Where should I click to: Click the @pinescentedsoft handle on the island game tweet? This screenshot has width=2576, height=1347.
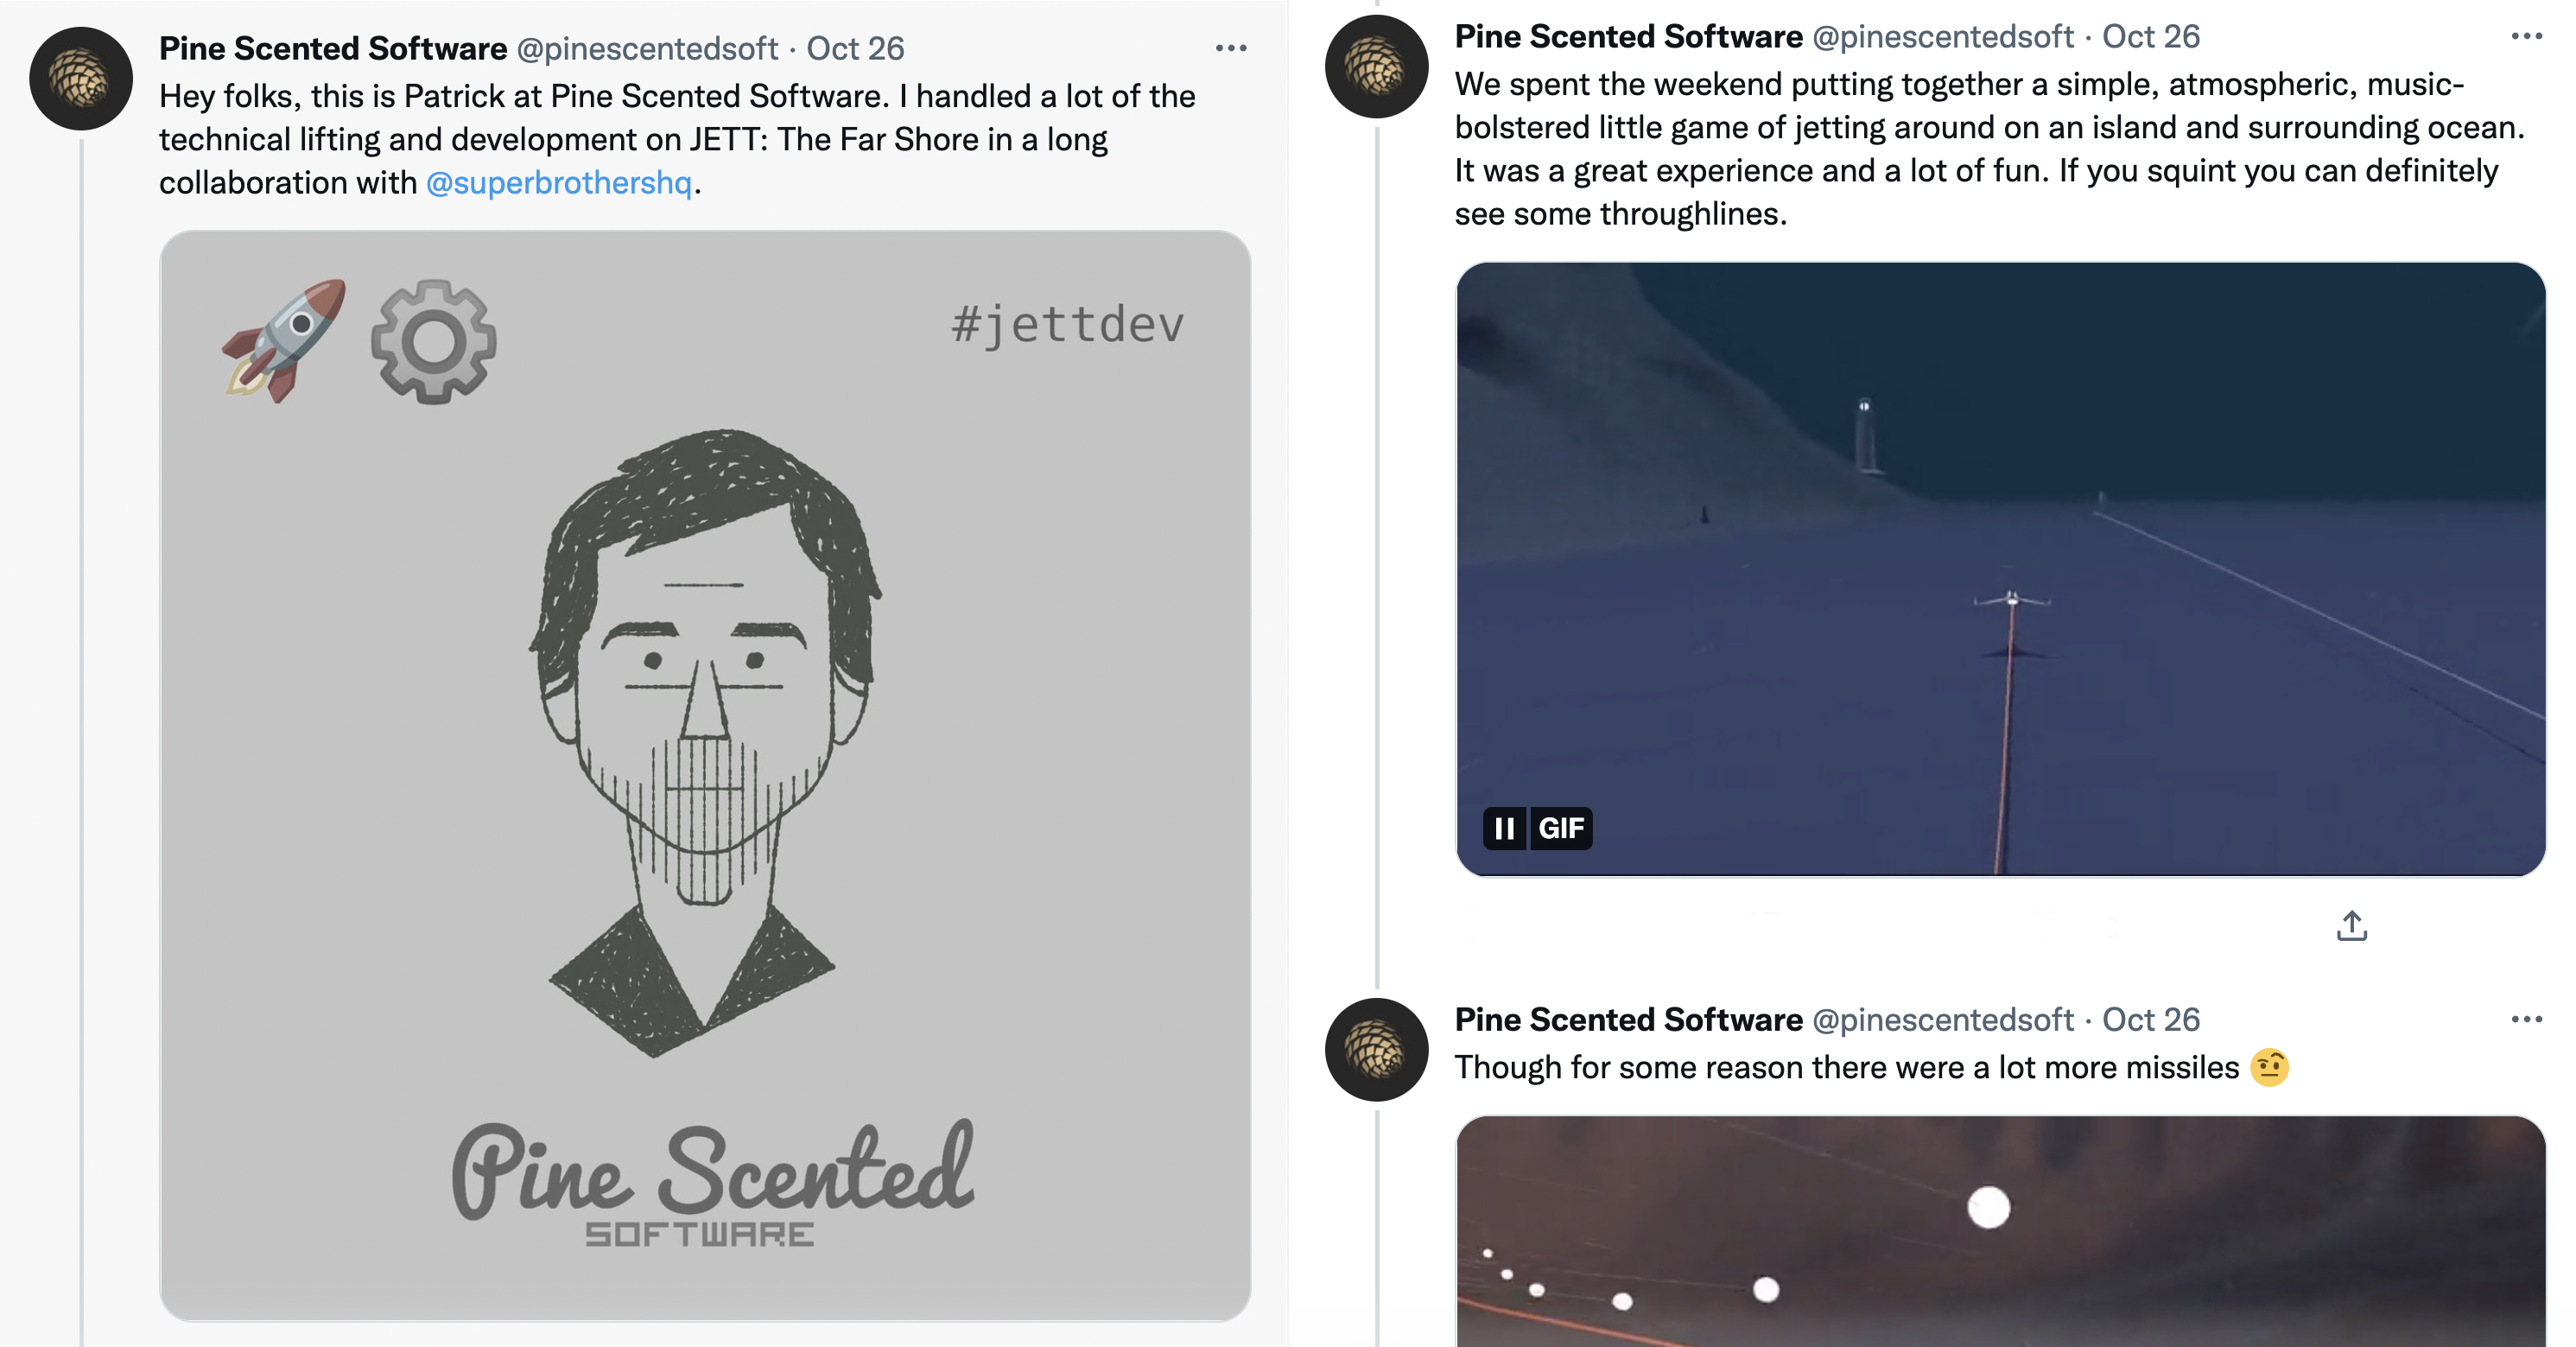coord(1942,36)
